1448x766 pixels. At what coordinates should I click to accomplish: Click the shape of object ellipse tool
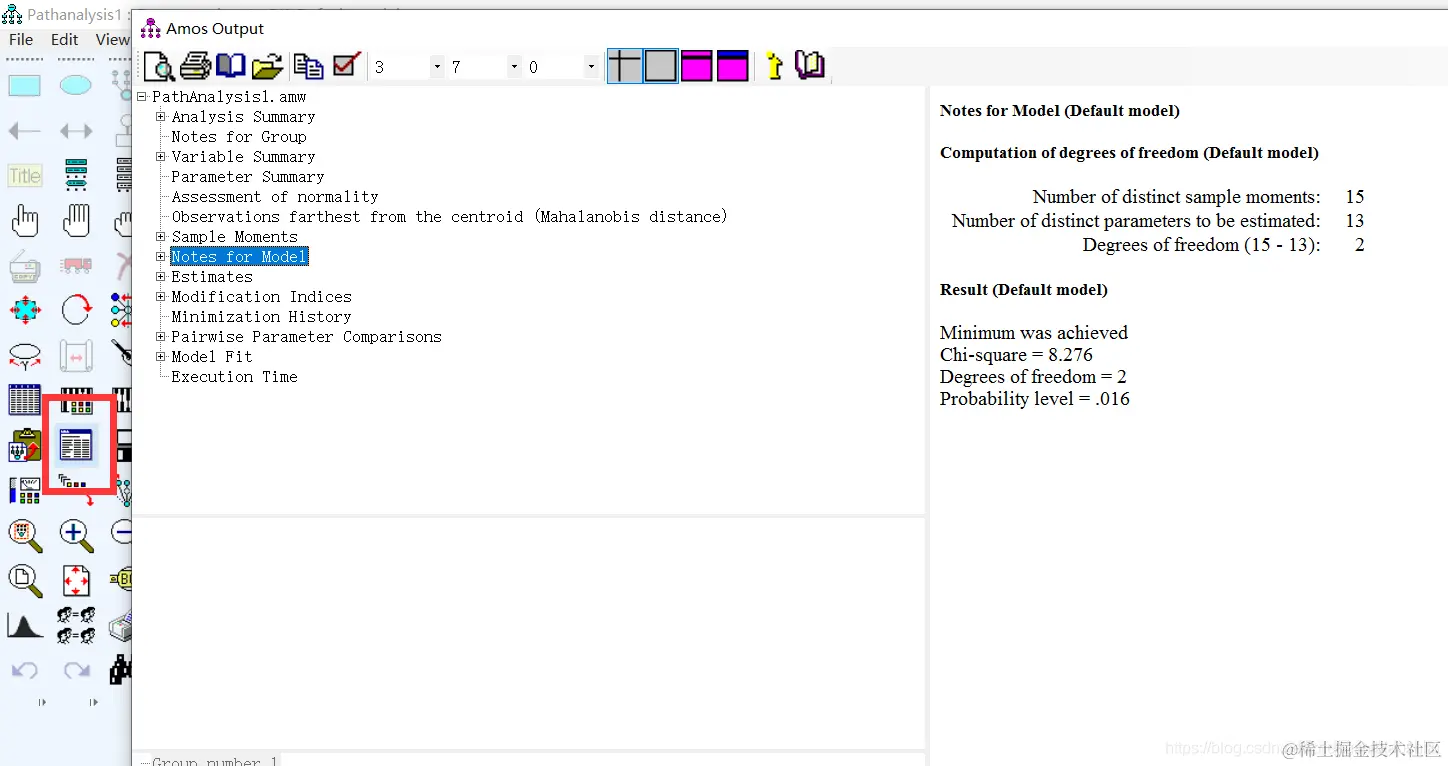(25, 355)
